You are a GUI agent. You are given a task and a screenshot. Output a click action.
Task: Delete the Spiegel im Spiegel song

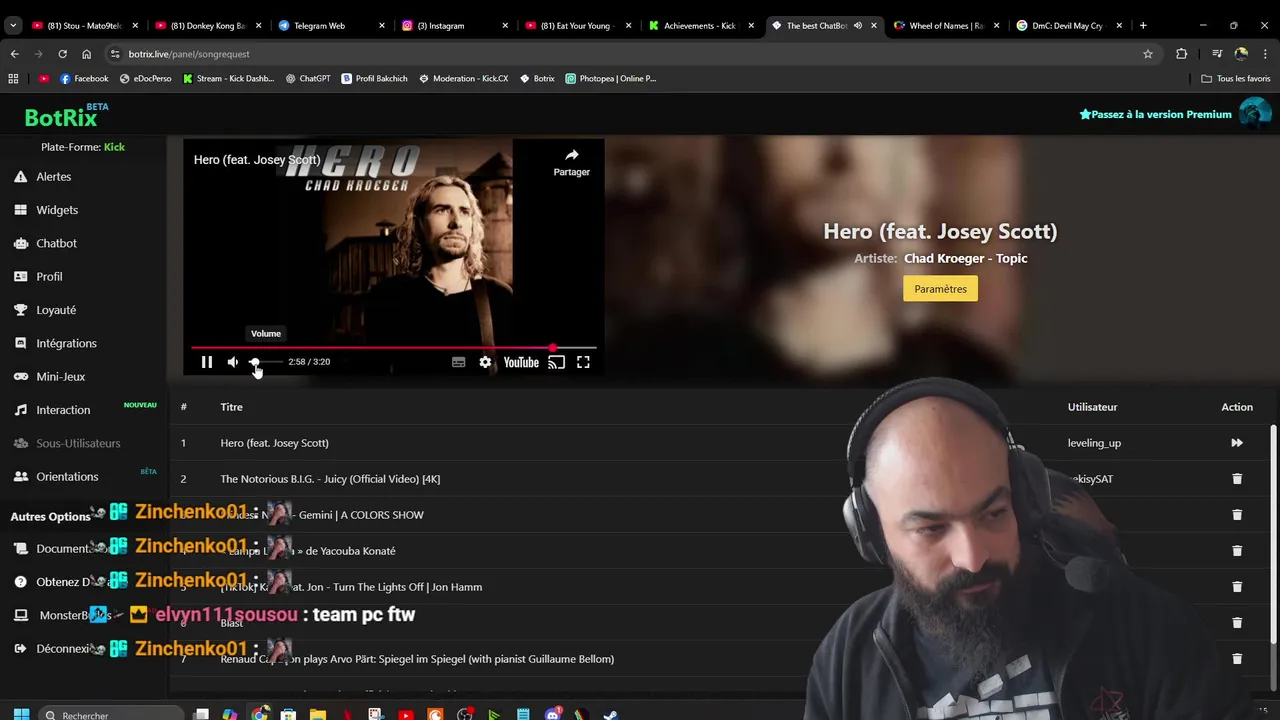point(1237,659)
